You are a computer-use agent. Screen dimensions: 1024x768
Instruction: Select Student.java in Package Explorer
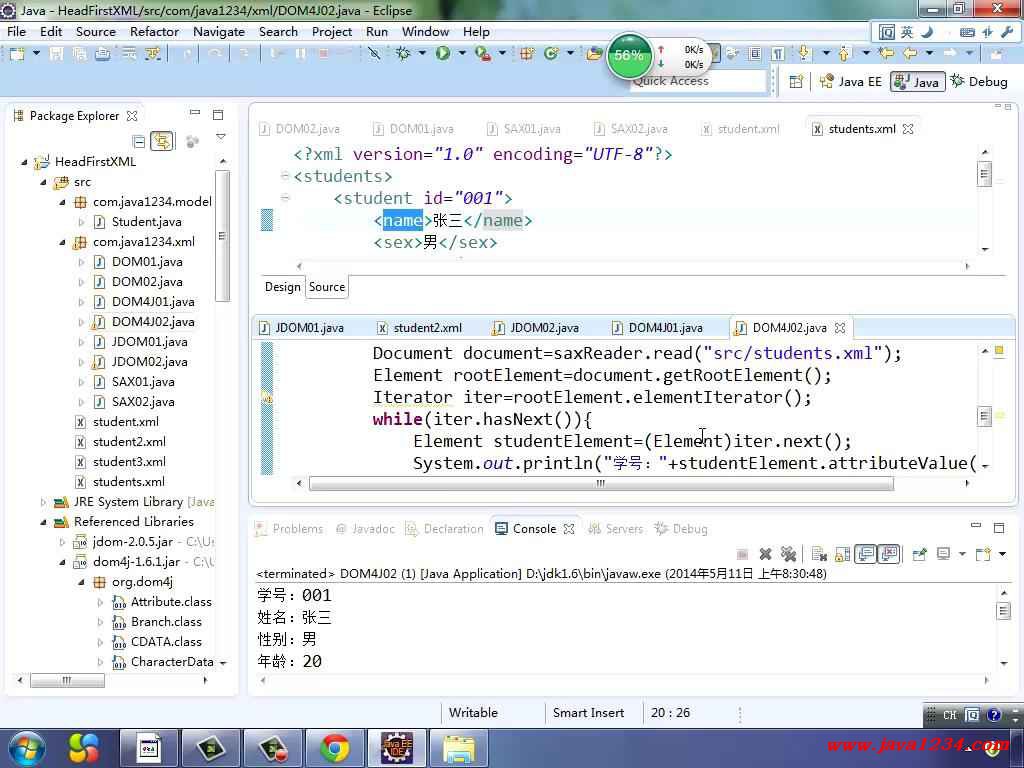point(138,222)
